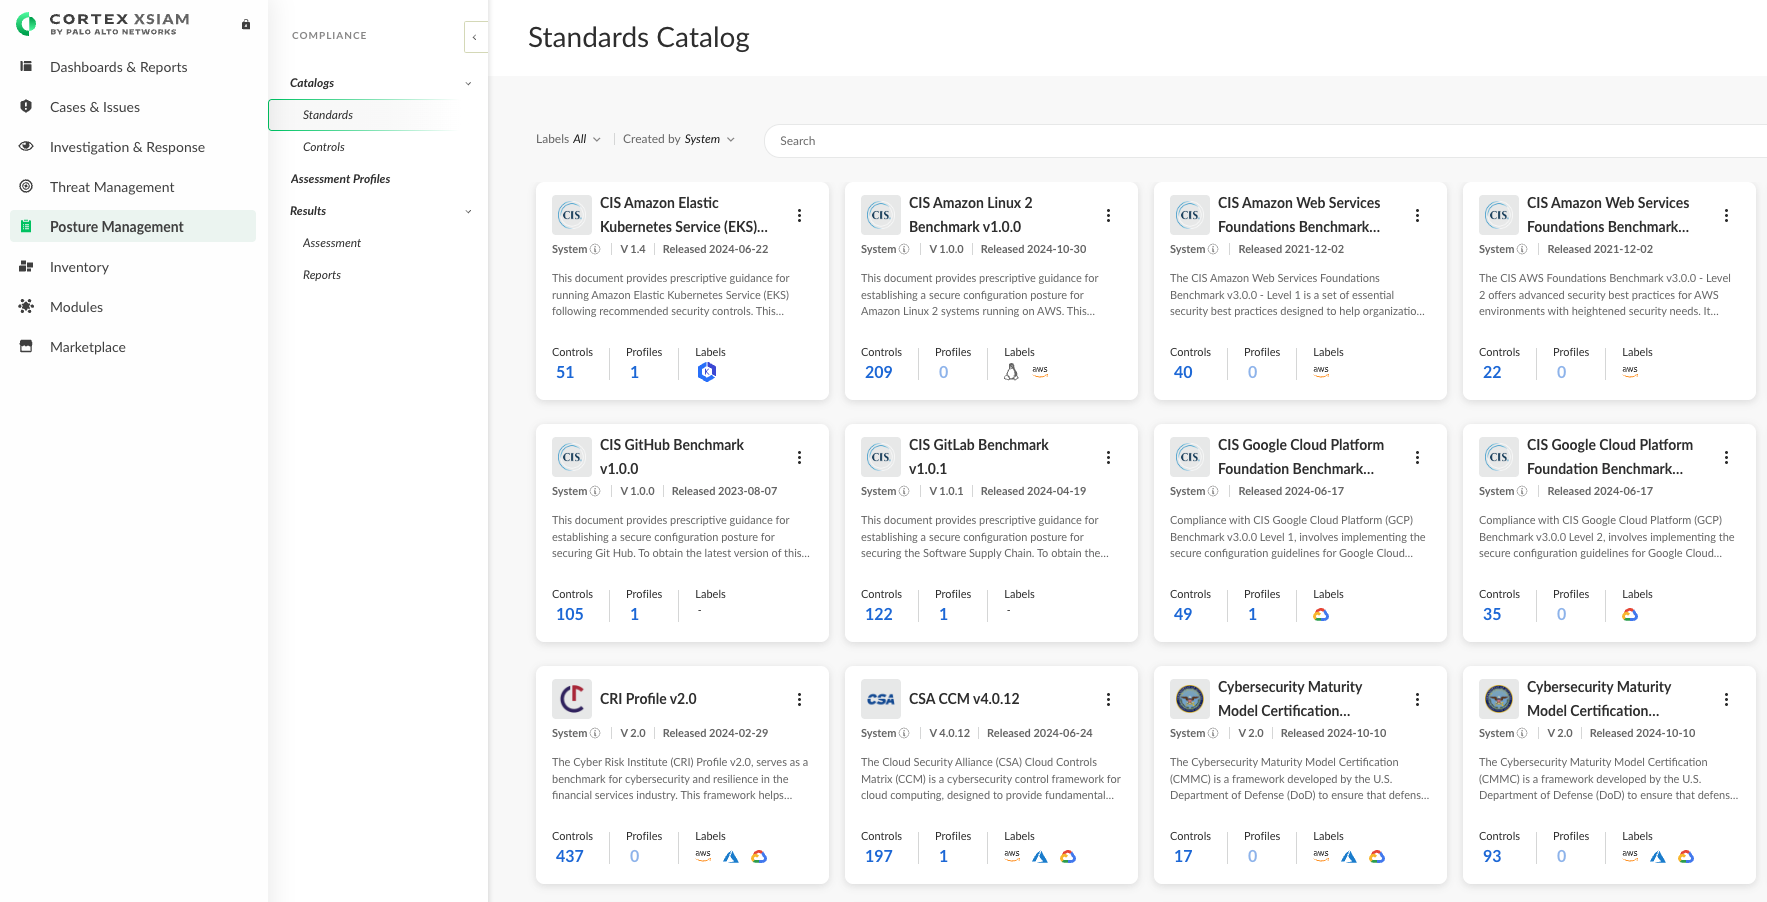The image size is (1767, 902).
Task: Collapse the Results section
Action: 468,211
